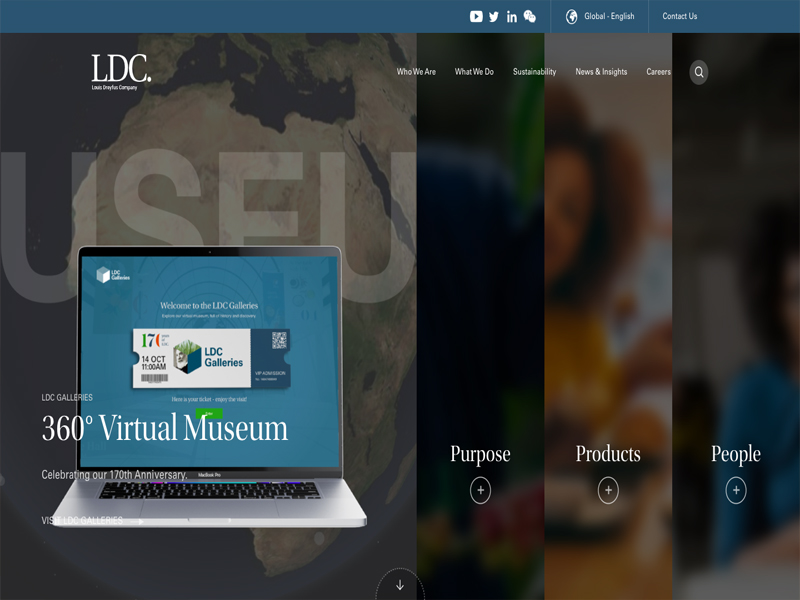Follow the Visit LDC Galleries link
This screenshot has height=600, width=800.
point(92,520)
